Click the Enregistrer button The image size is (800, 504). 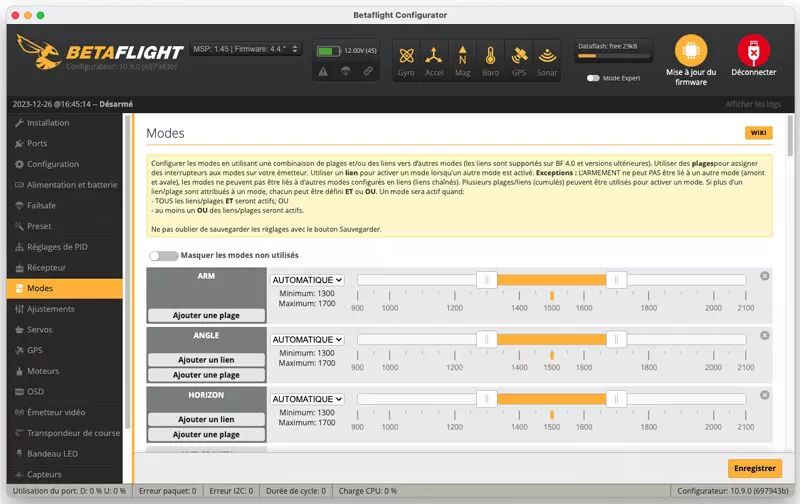(x=755, y=468)
